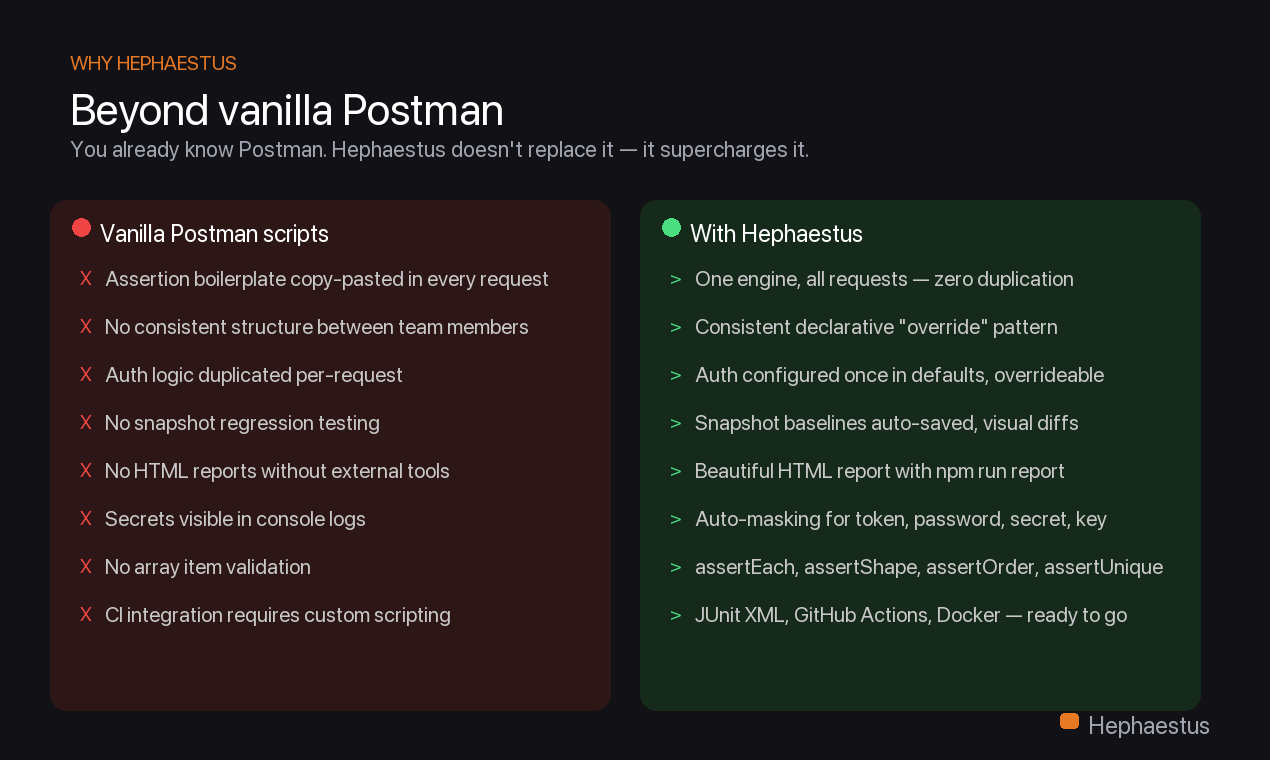The width and height of the screenshot is (1270, 760).
Task: Click the arrow beside Auto-masking line
Action: coord(676,519)
